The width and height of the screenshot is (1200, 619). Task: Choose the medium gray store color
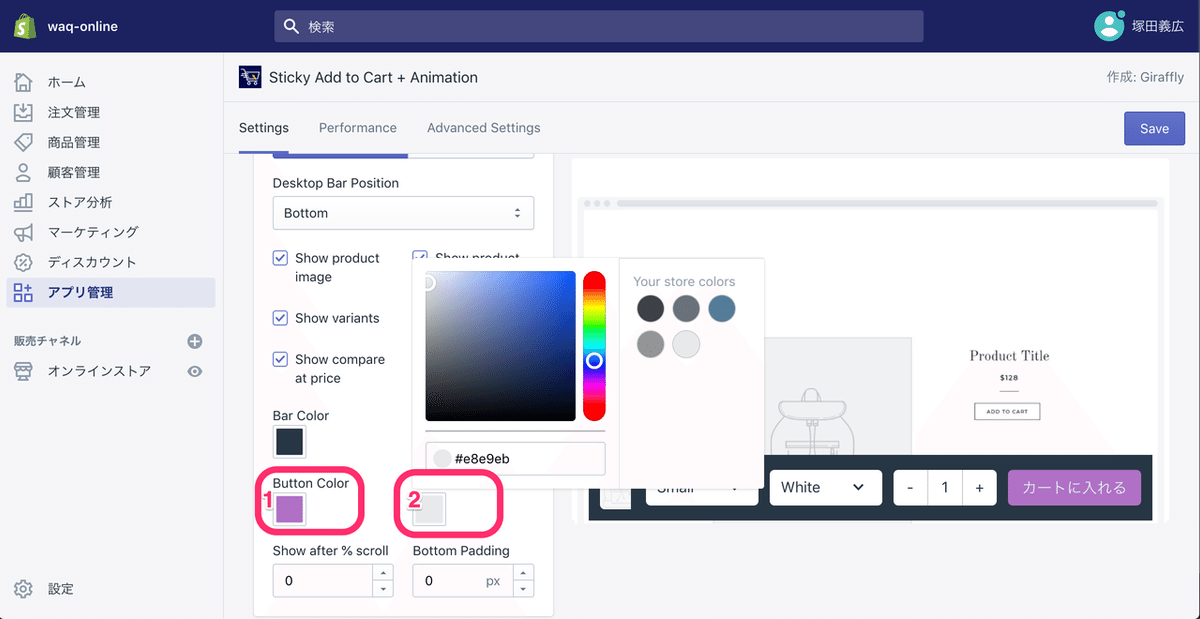[x=650, y=344]
